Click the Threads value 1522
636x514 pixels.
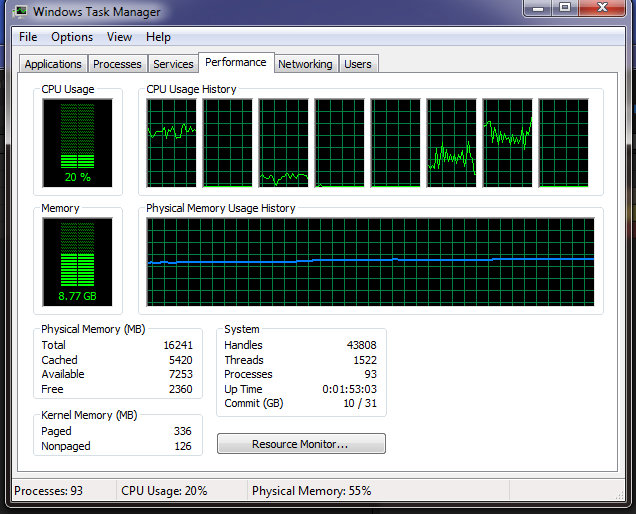point(365,360)
